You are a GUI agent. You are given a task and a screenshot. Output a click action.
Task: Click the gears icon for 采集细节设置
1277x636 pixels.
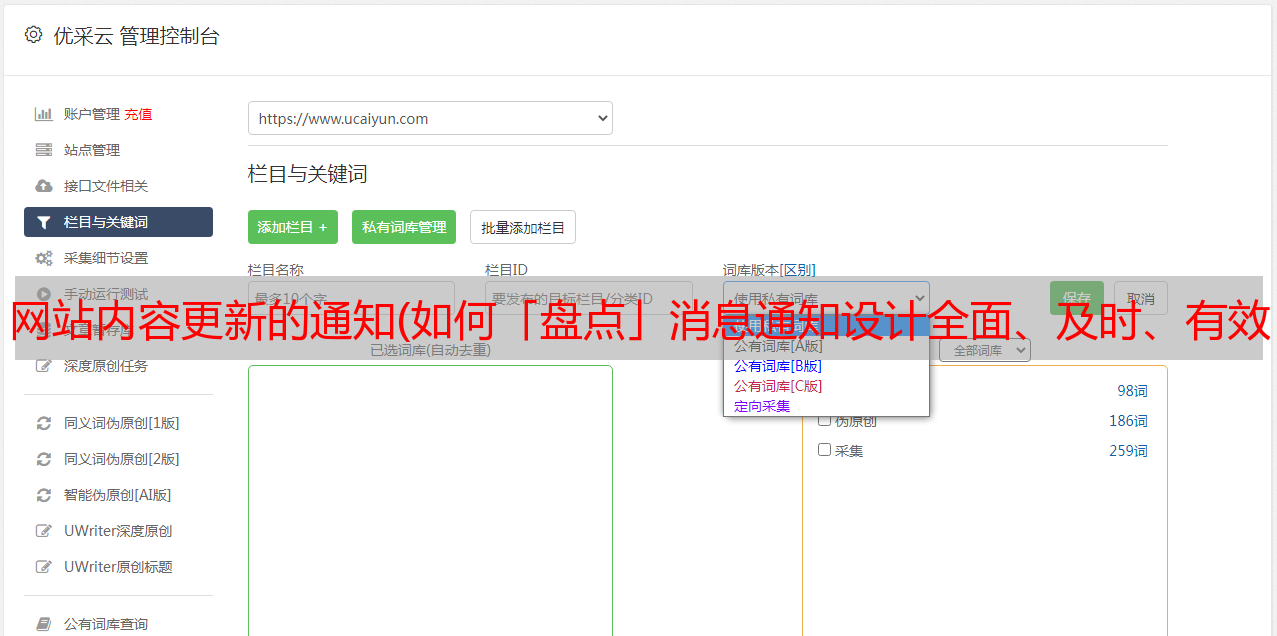[43, 258]
